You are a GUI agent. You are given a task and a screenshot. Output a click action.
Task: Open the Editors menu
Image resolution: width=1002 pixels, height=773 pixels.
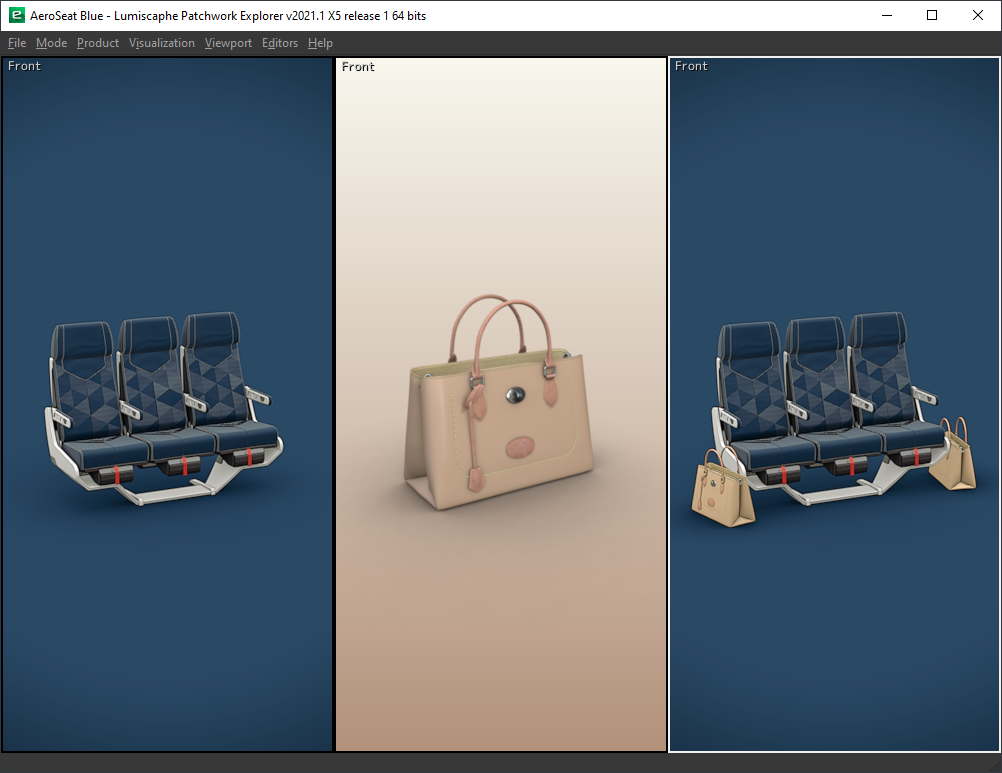(x=280, y=43)
